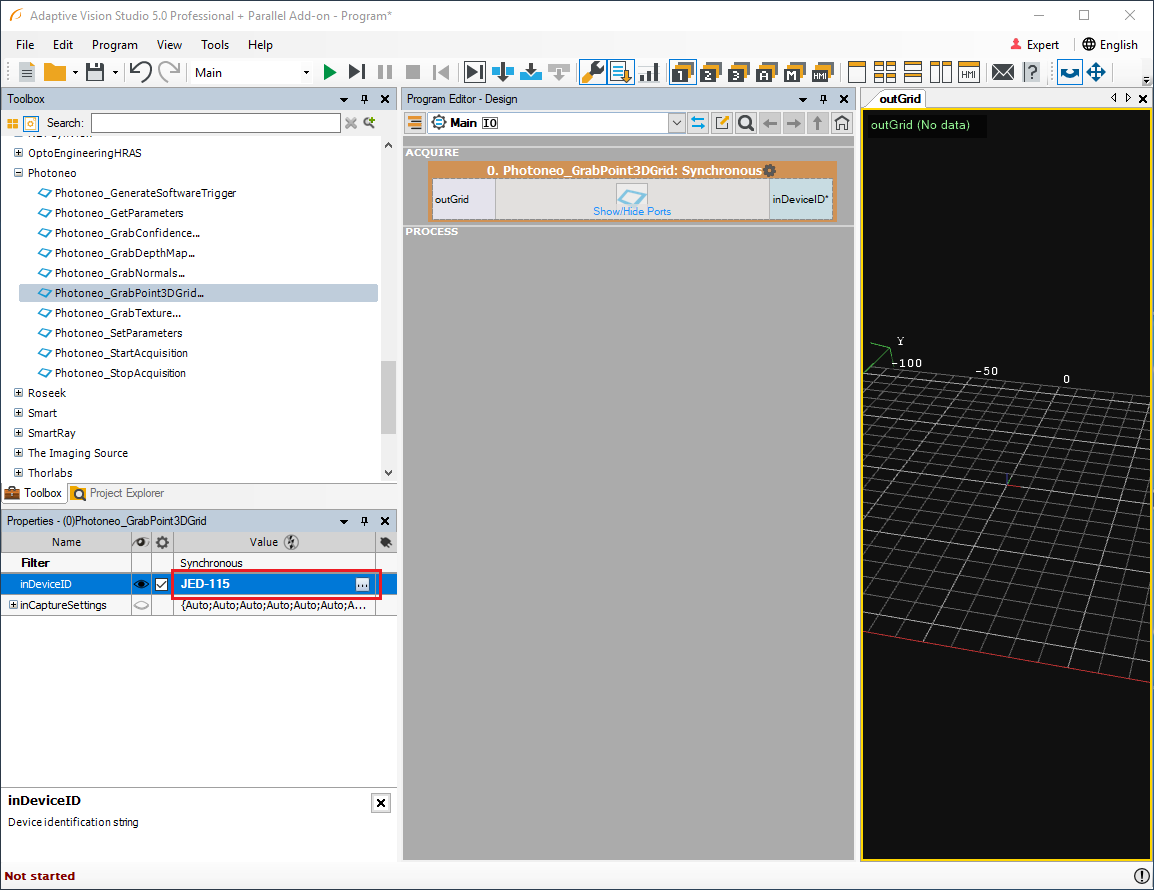Click the wrench tool icon in the toolbar
Image resolution: width=1154 pixels, height=890 pixels.
[592, 72]
